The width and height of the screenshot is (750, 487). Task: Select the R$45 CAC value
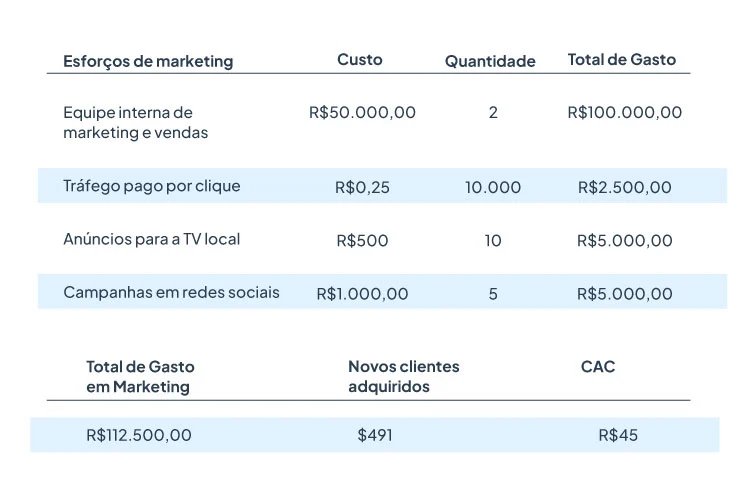coord(618,435)
